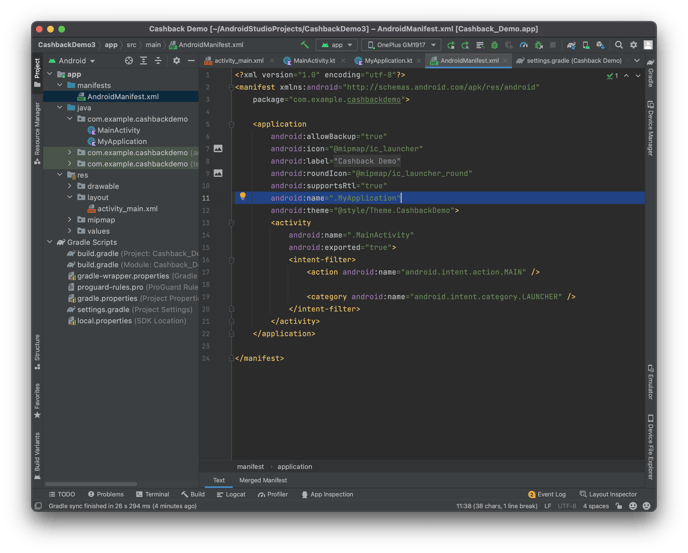Open the Emulator tool window

coord(650,382)
